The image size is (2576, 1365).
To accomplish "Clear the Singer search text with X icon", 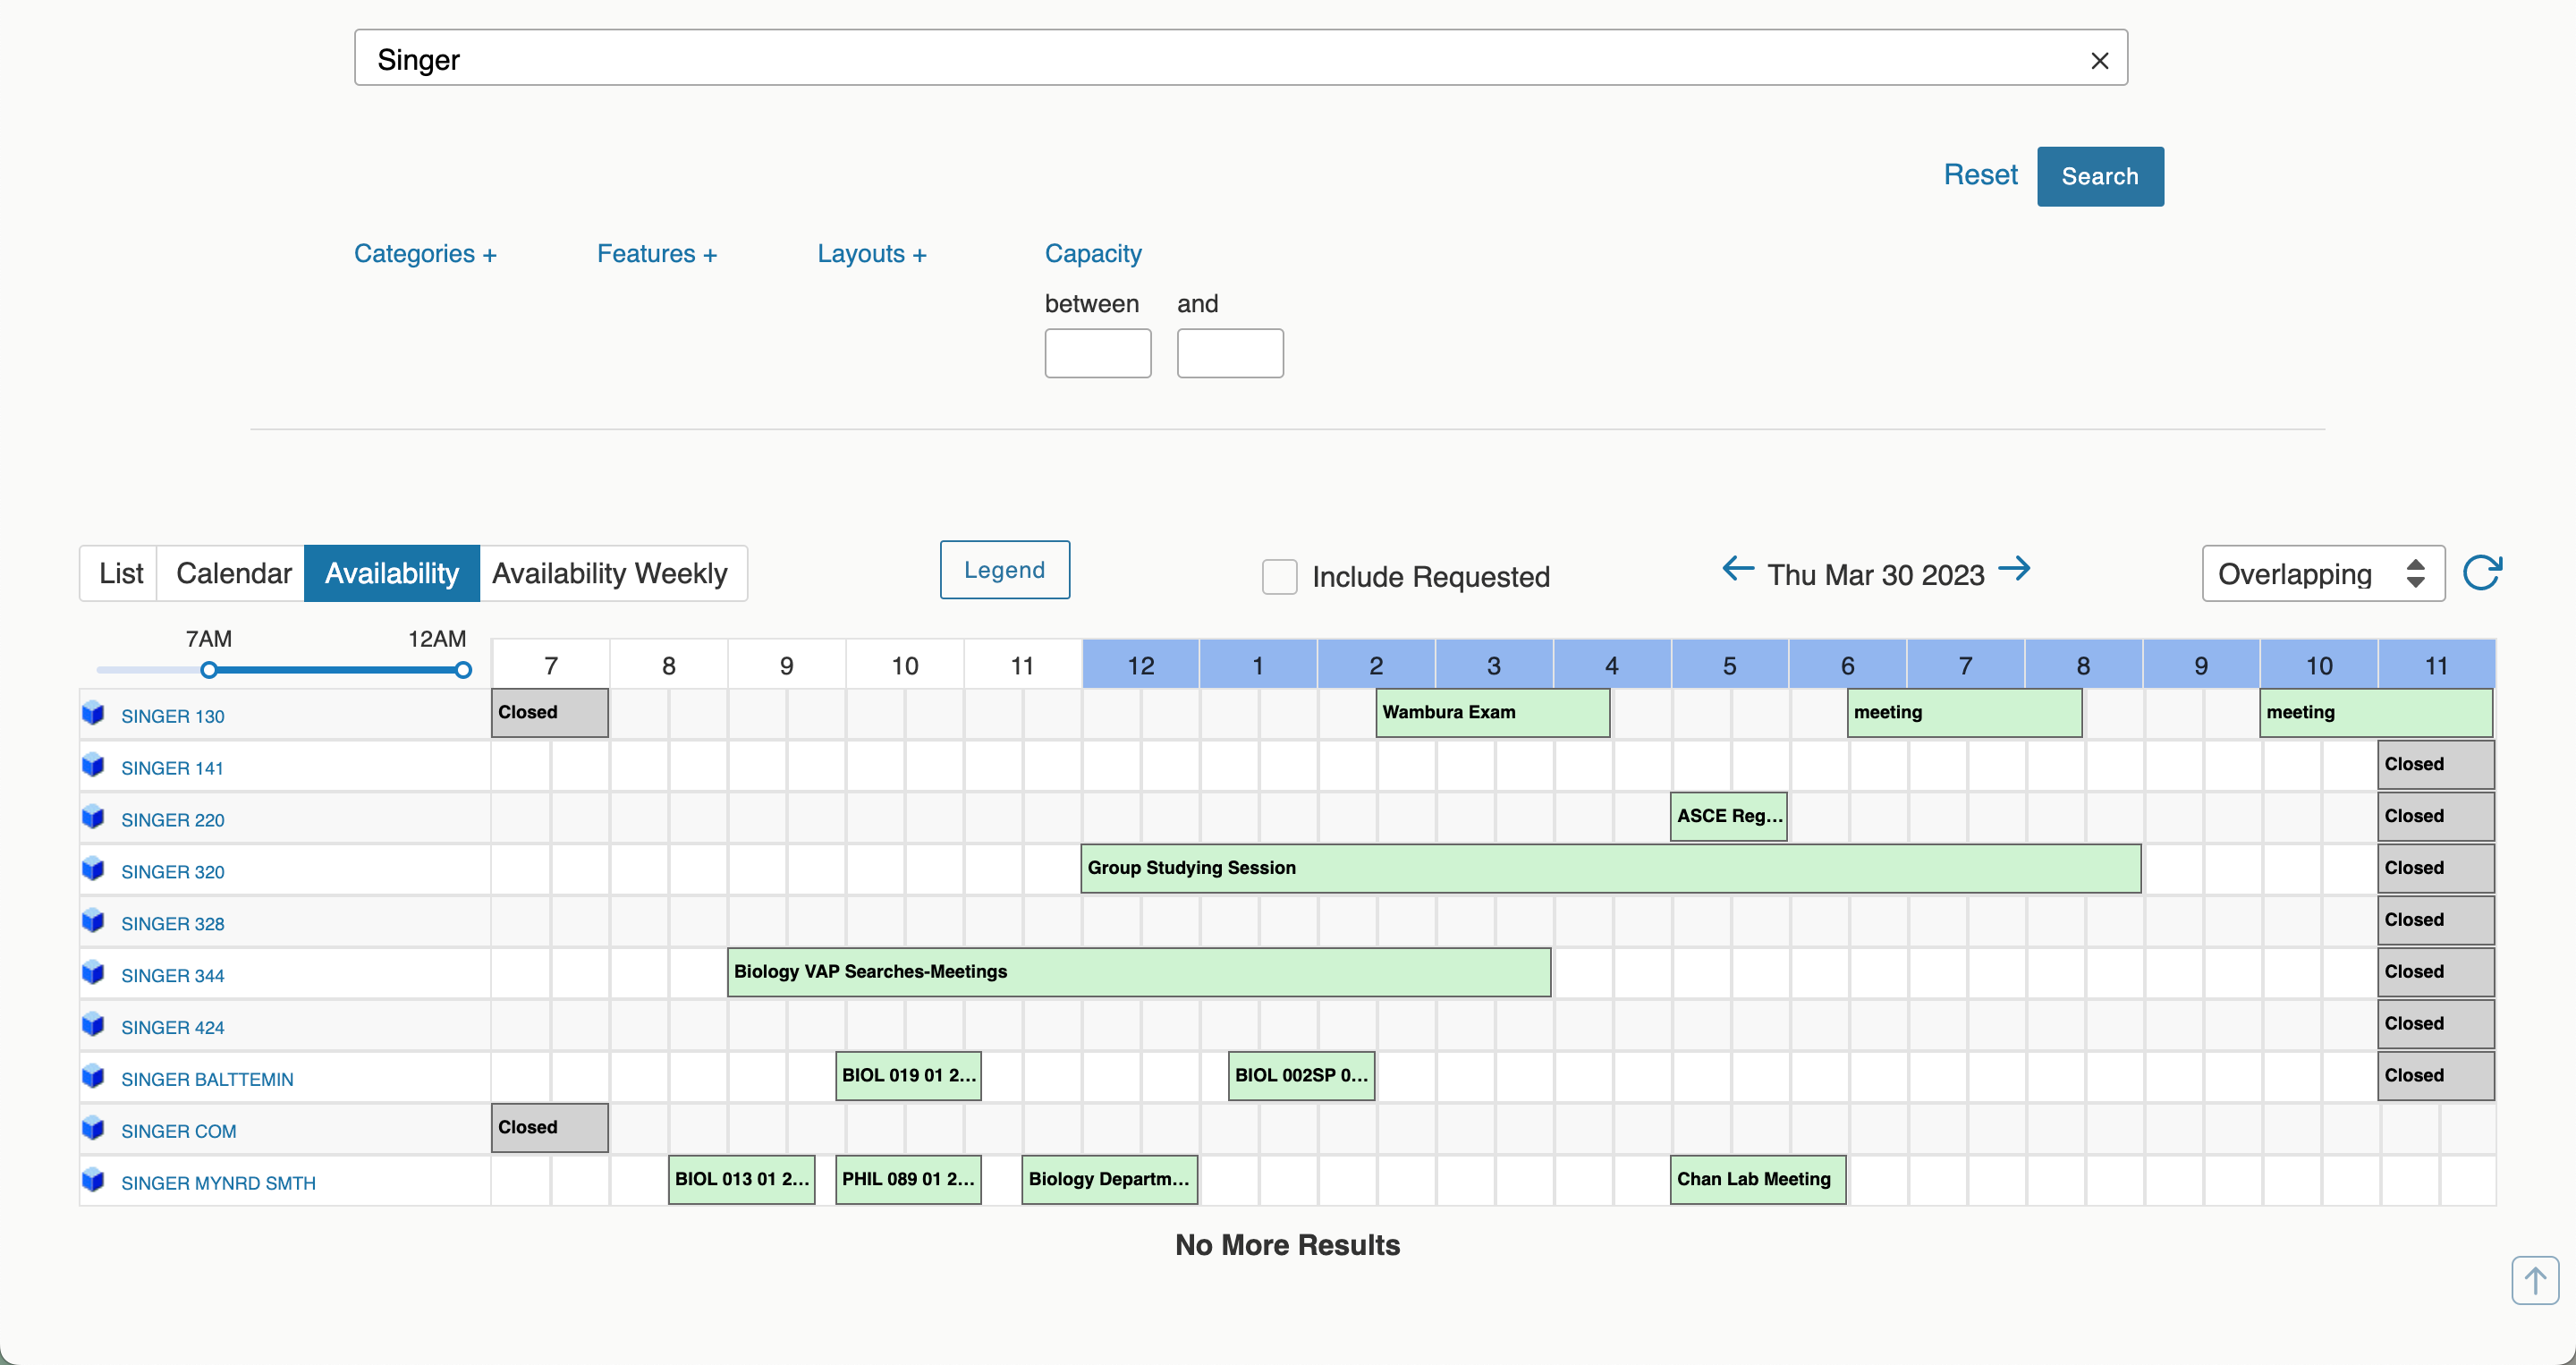I will click(x=2099, y=61).
